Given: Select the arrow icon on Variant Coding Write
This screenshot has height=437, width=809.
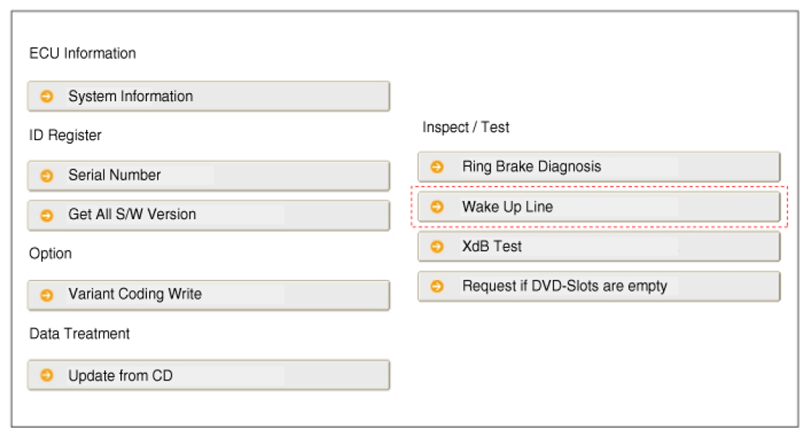Looking at the screenshot, I should [x=46, y=295].
